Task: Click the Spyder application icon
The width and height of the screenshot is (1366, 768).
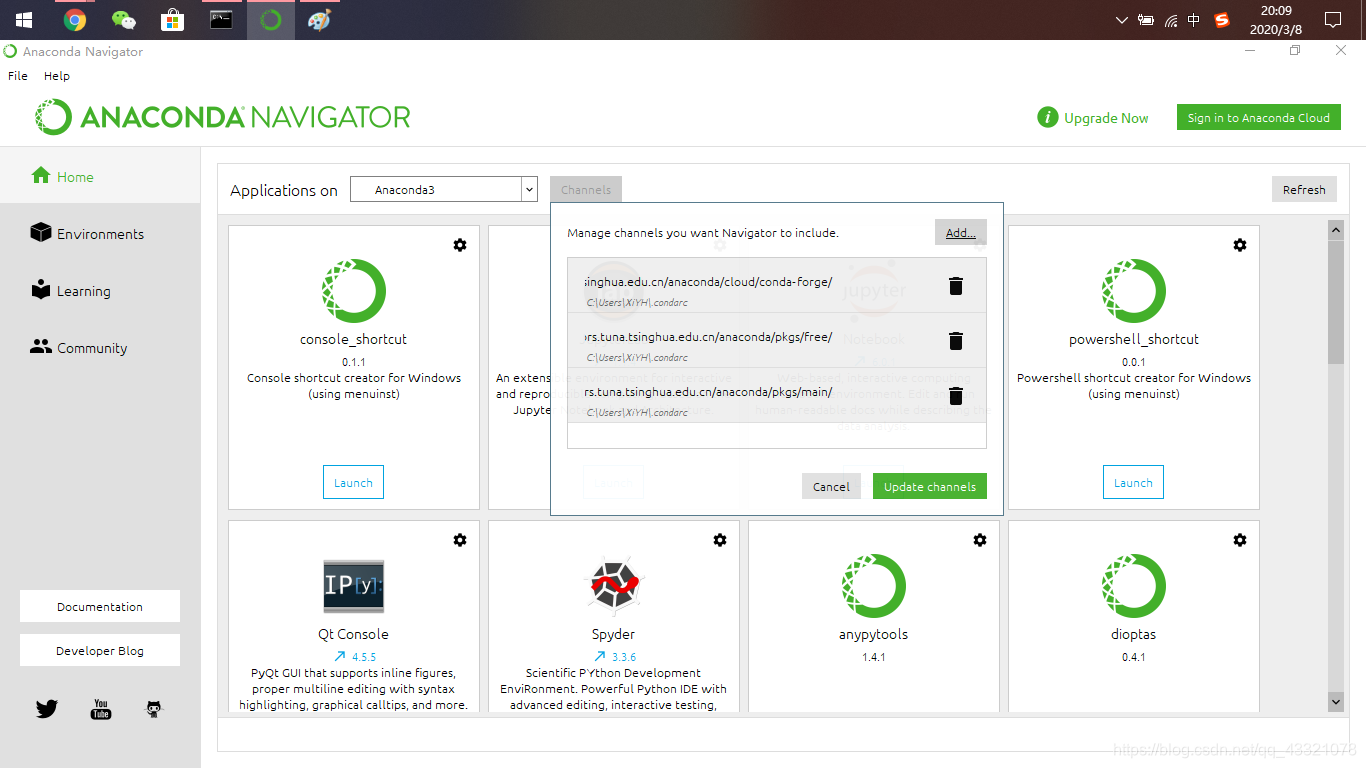Action: (x=614, y=586)
